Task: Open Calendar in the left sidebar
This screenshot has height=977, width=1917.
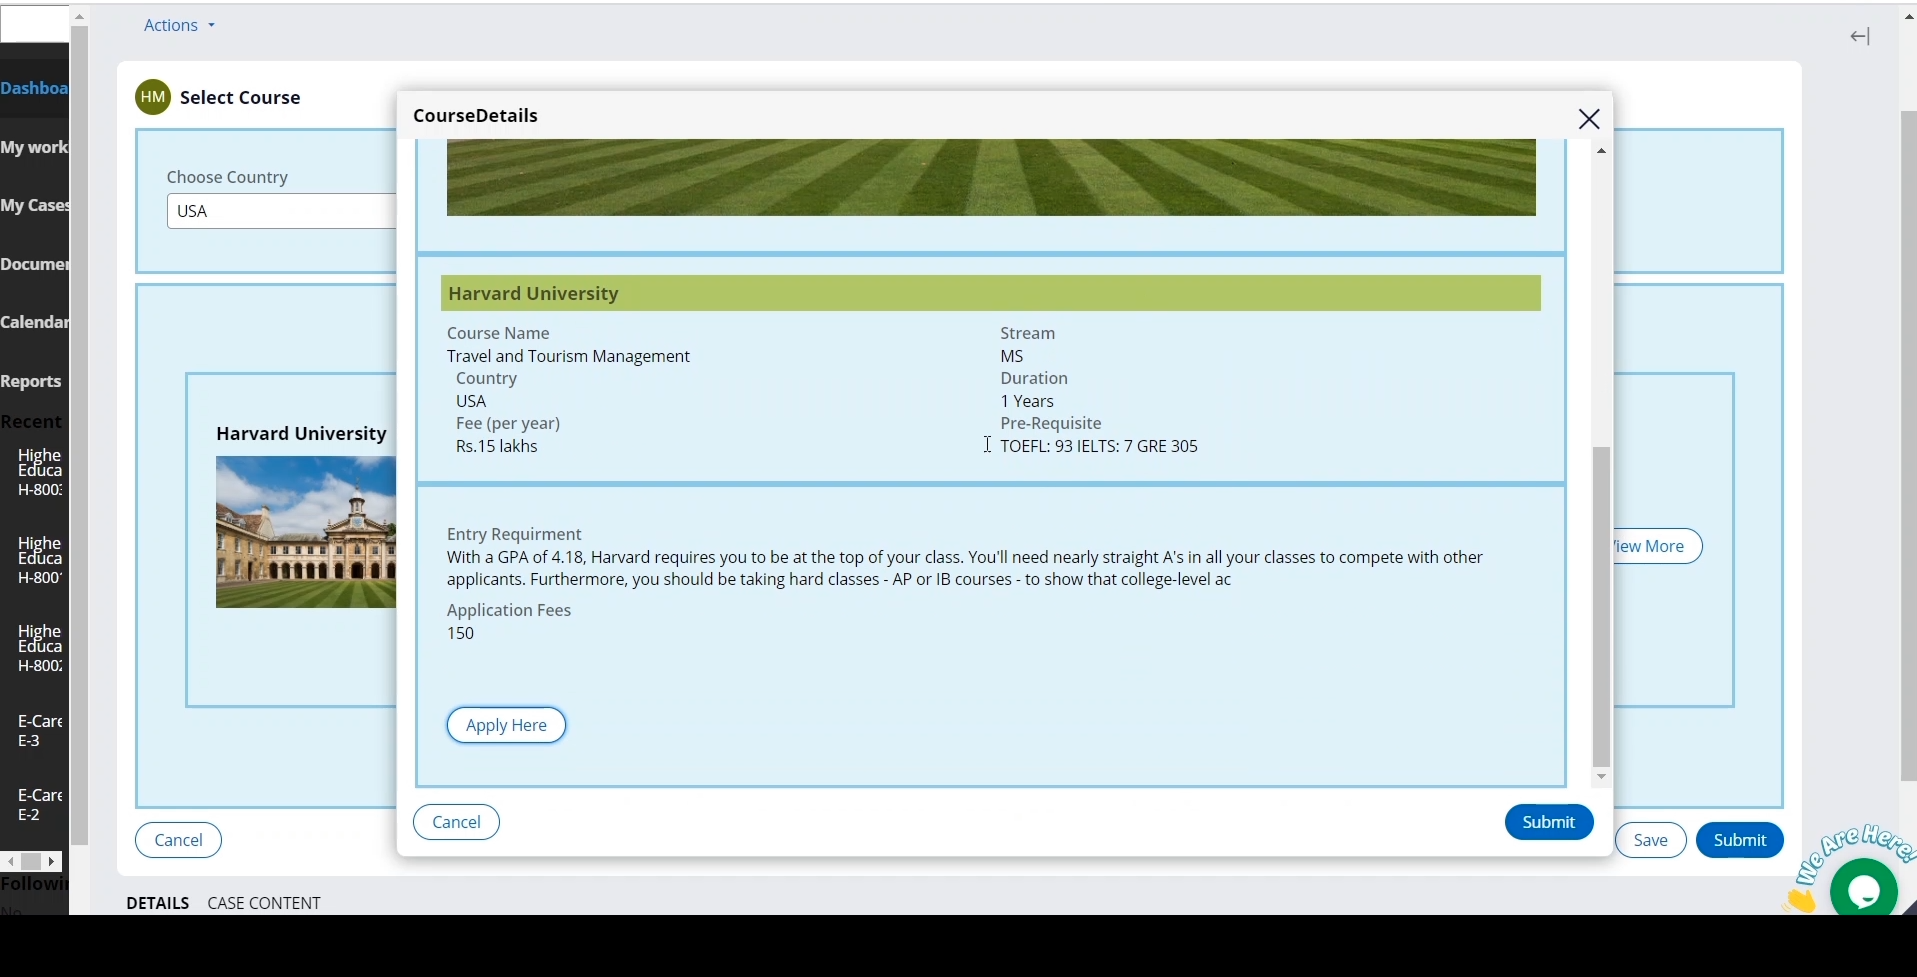Action: coord(34,322)
